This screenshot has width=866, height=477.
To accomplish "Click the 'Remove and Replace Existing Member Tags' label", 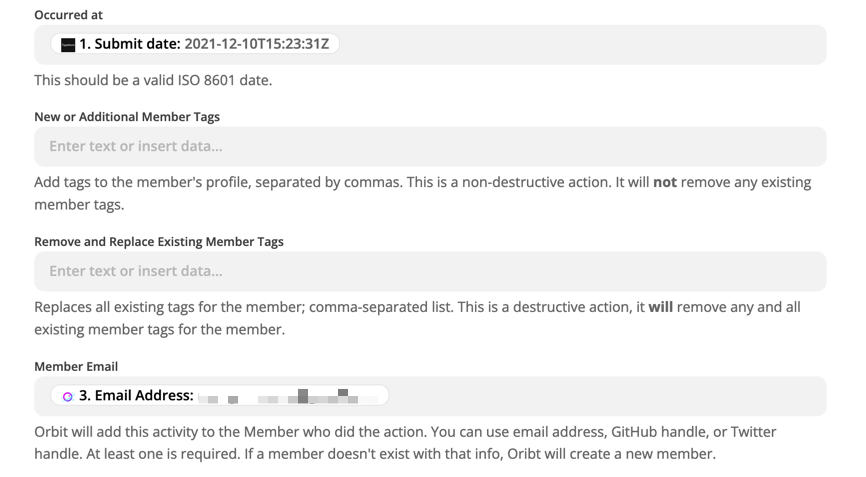I will coord(159,242).
